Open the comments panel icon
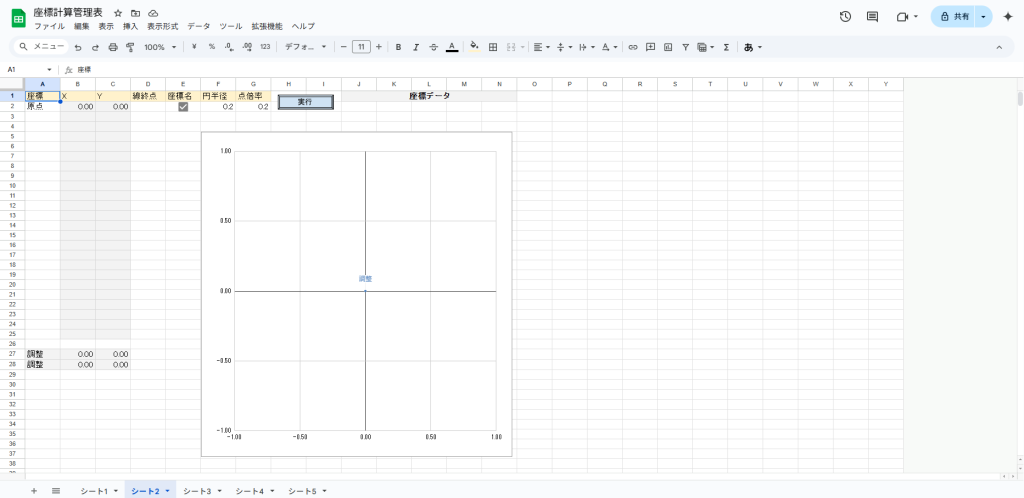Viewport: 1024px width, 498px height. pos(872,17)
